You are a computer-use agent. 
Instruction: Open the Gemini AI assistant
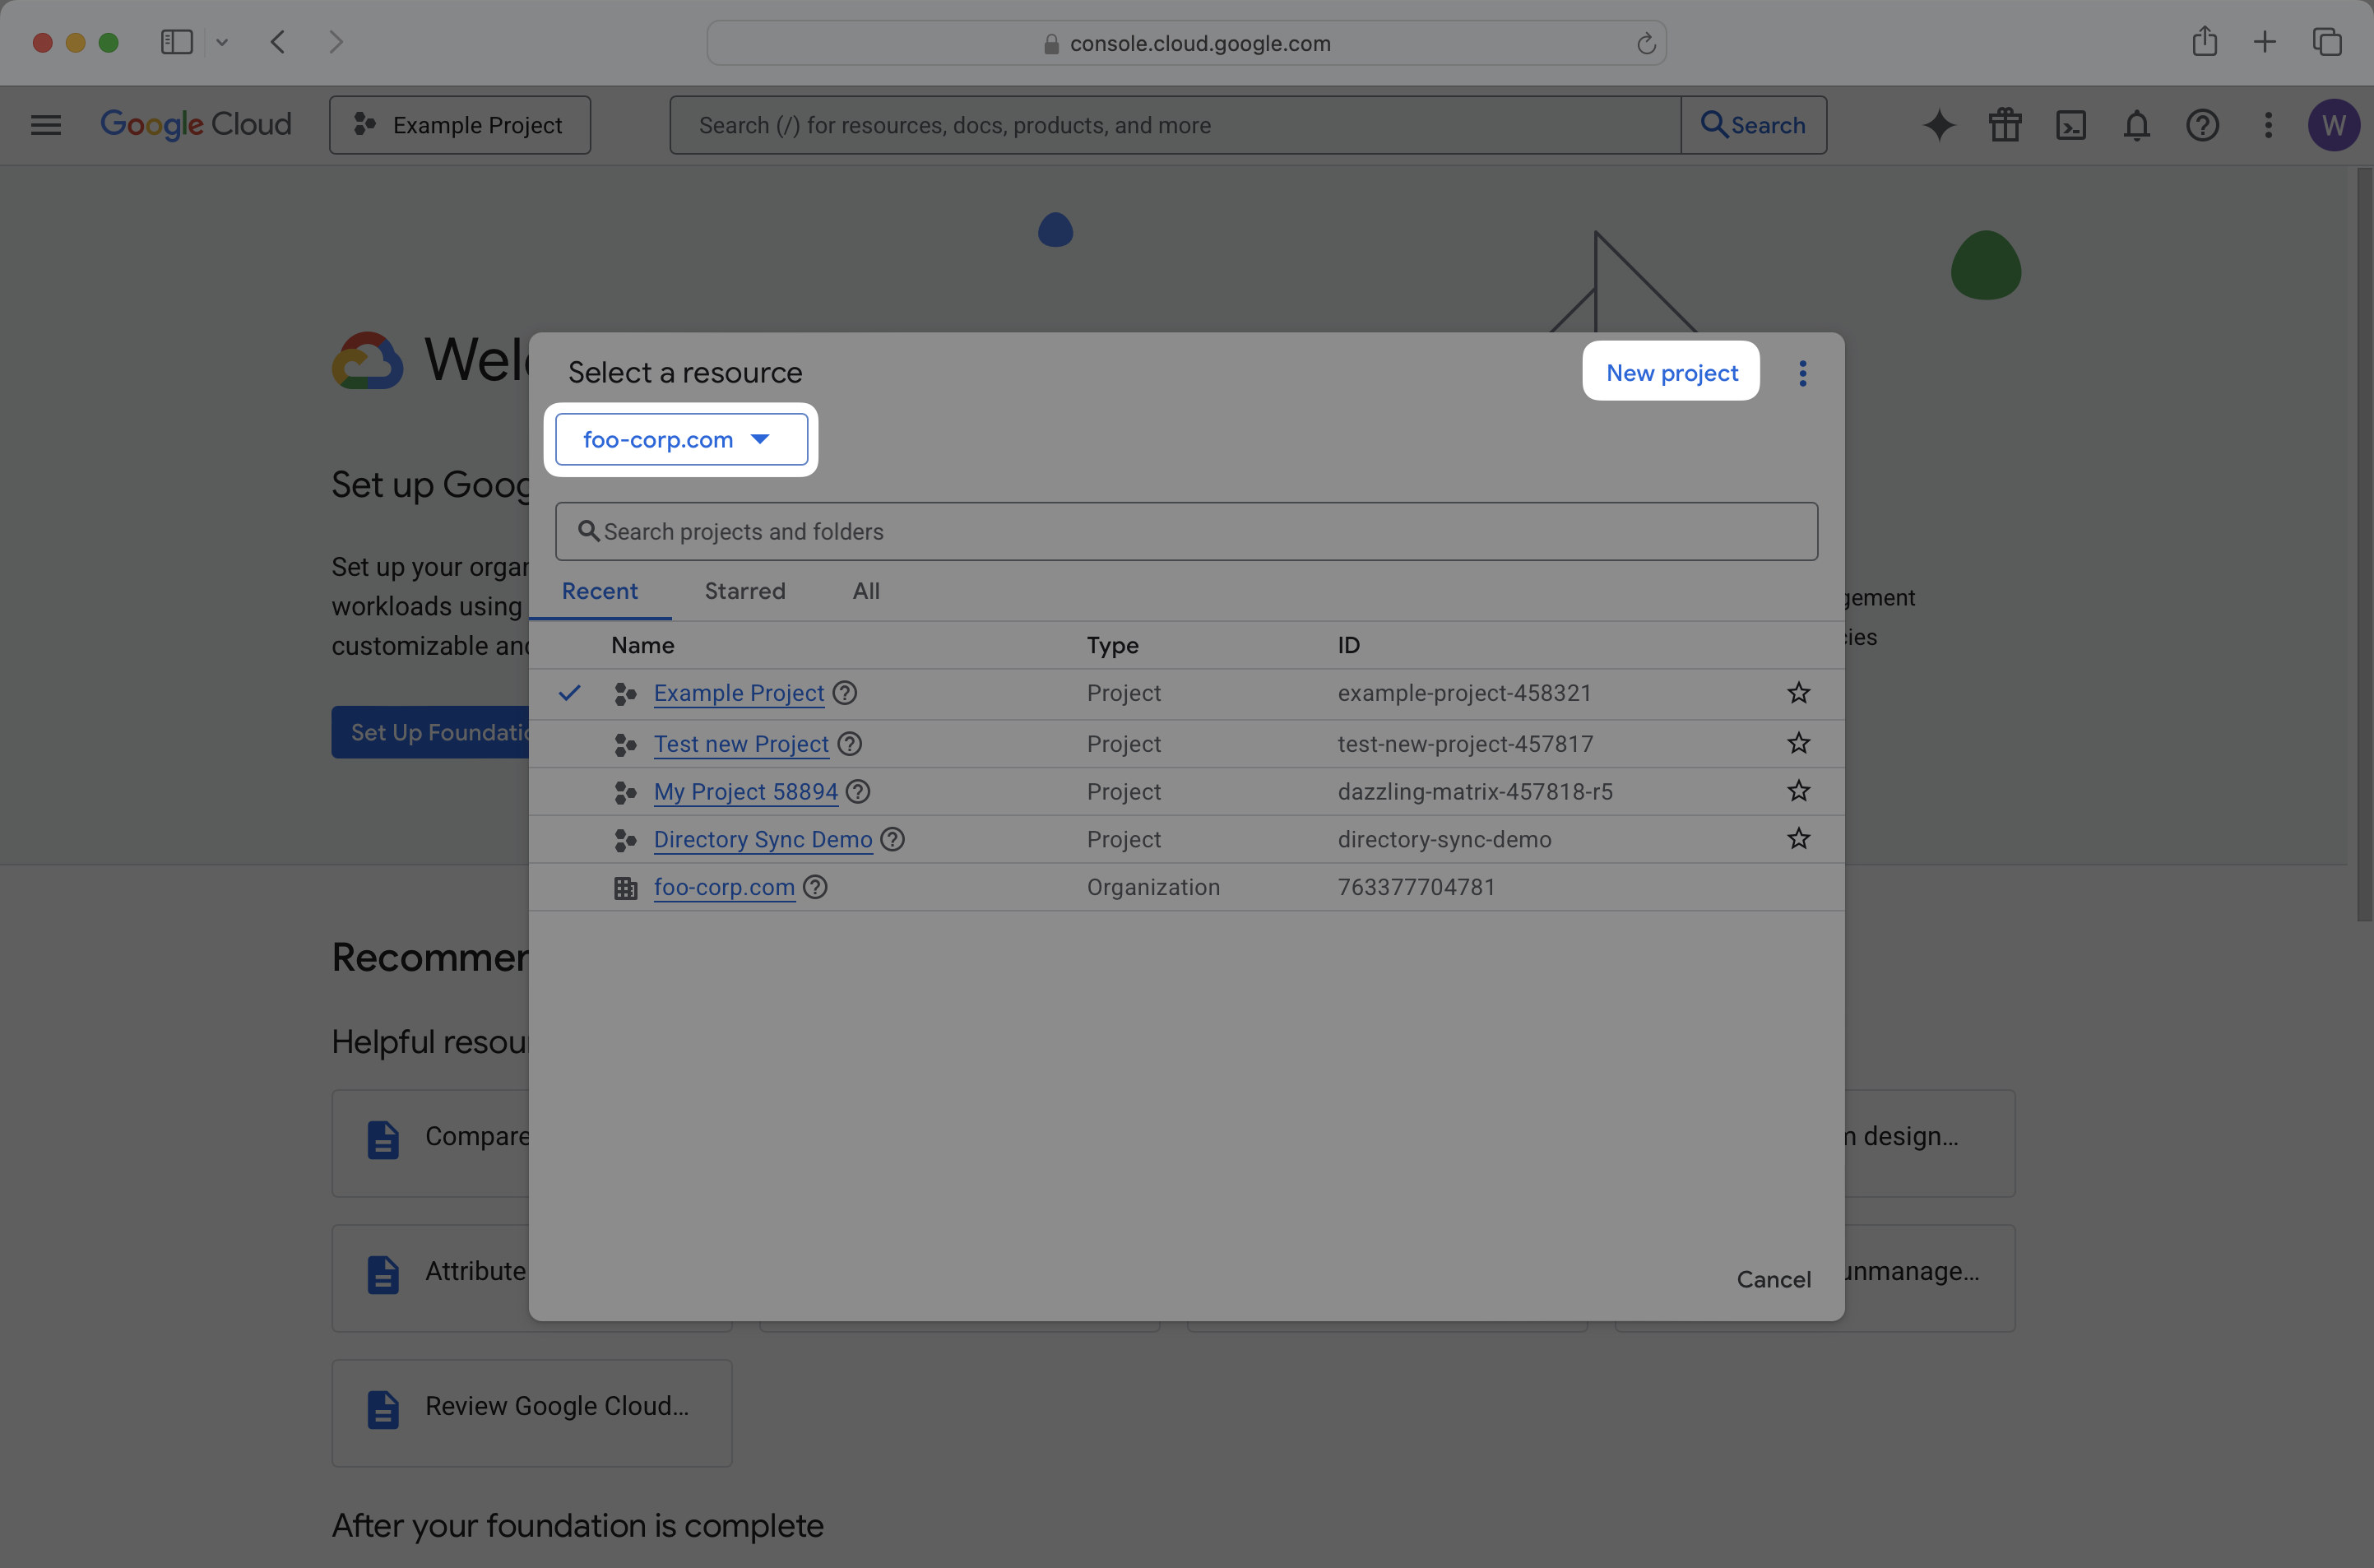(1938, 124)
